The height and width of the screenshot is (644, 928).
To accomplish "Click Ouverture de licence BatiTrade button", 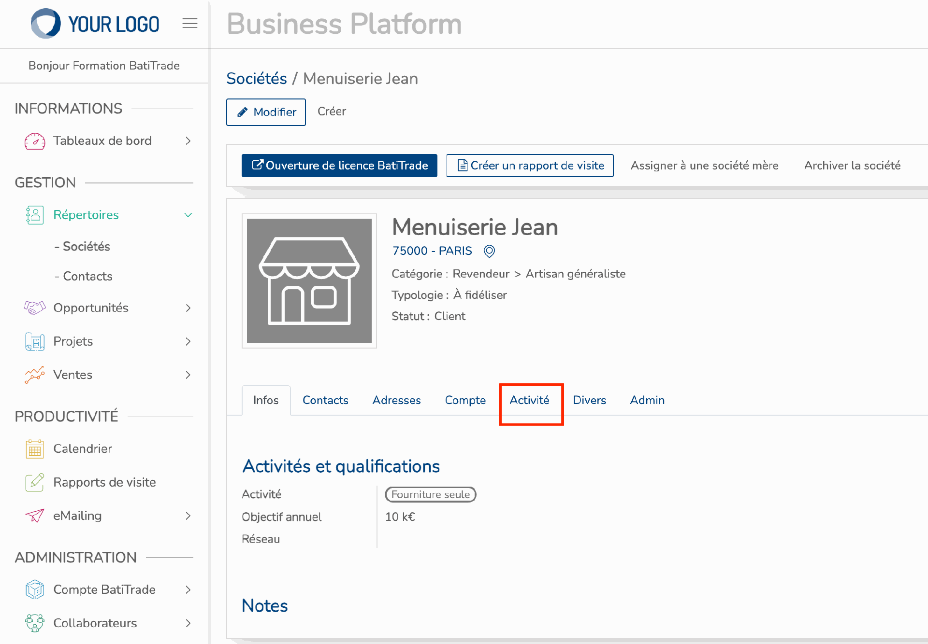I will point(340,166).
